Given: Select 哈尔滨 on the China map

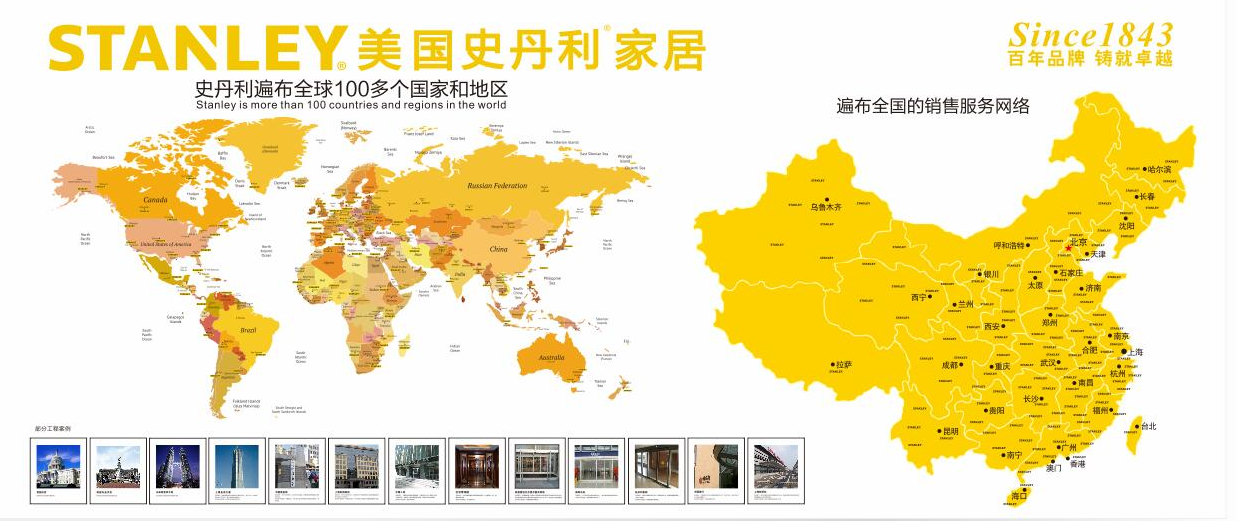Looking at the screenshot, I should coord(1159,171).
